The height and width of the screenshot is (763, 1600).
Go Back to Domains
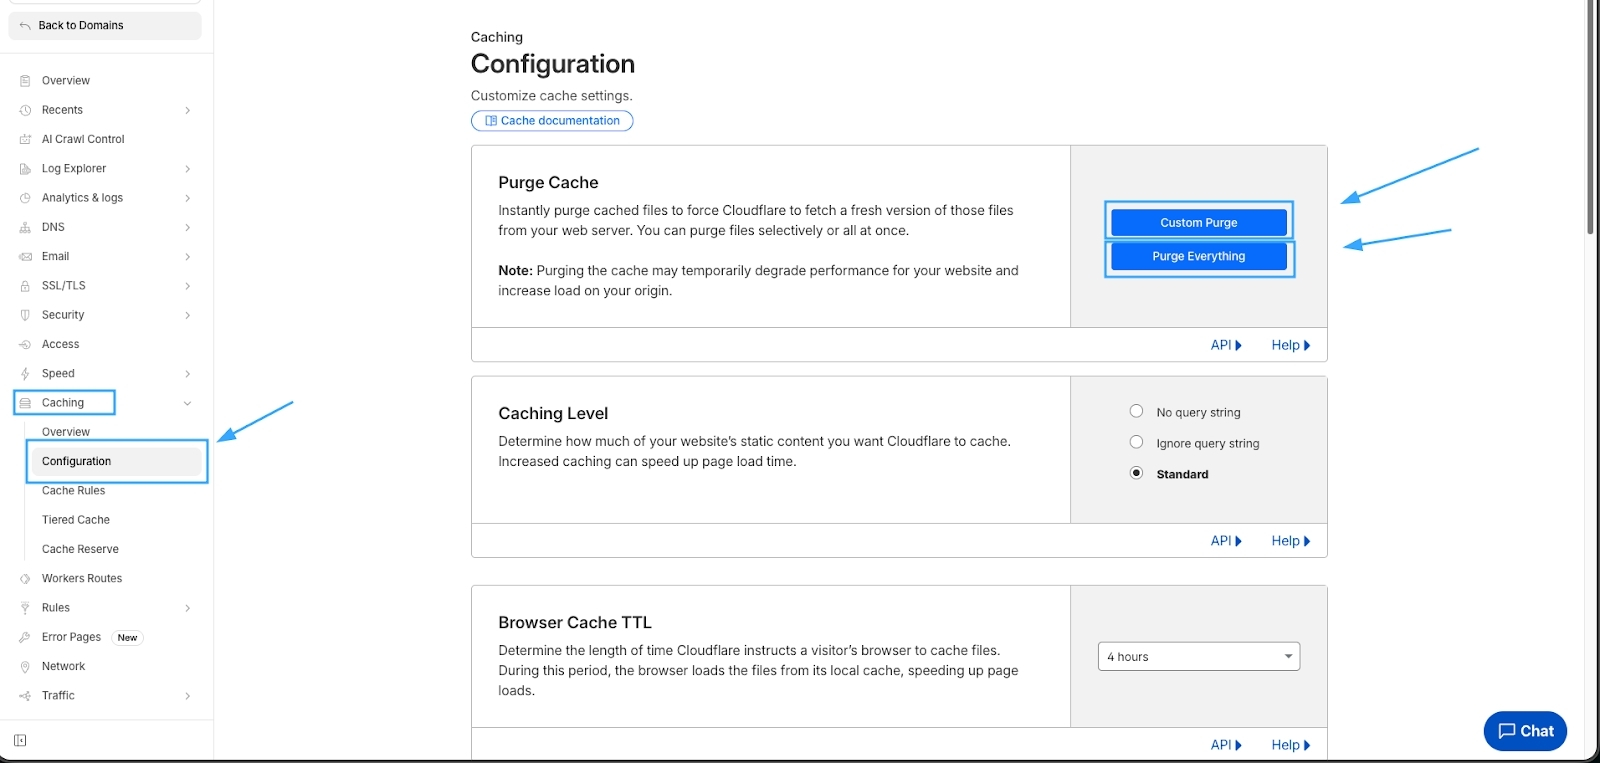click(104, 26)
